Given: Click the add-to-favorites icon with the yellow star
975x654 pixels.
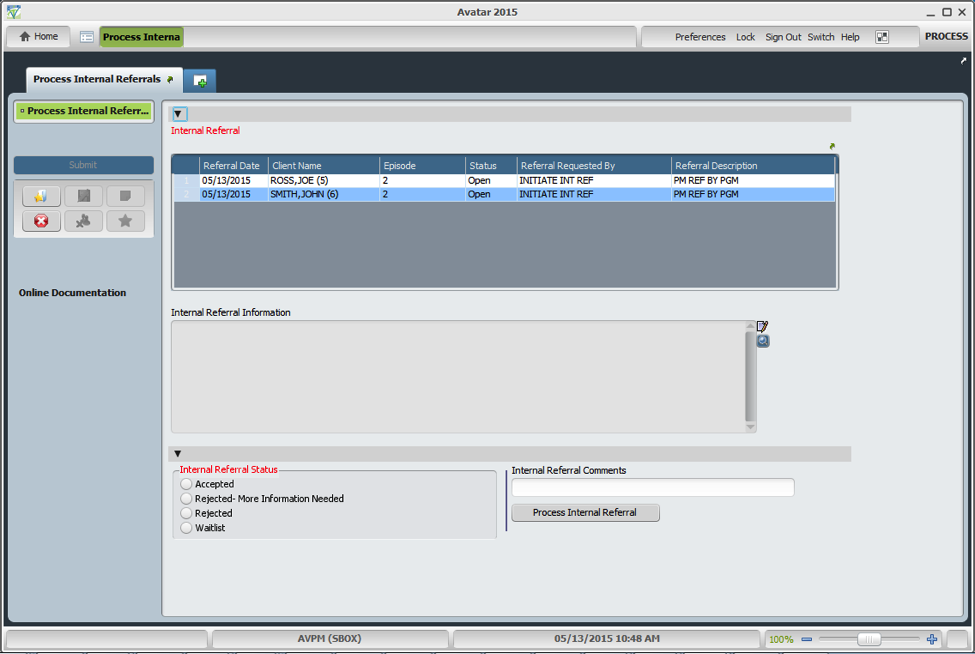Looking at the screenshot, I should point(41,196).
